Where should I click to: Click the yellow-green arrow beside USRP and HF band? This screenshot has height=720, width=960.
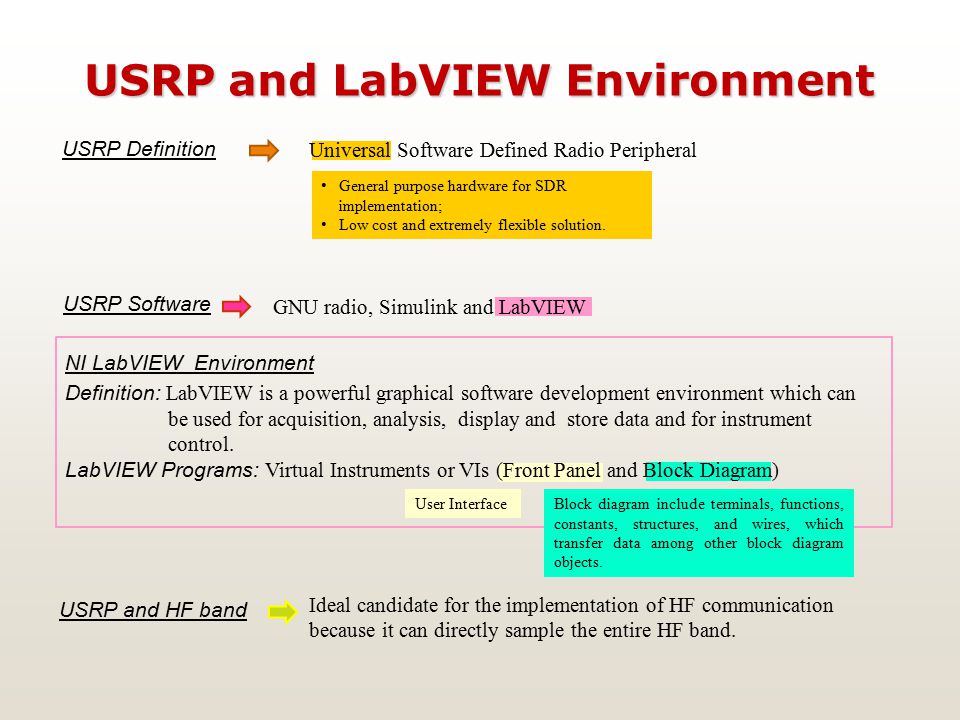(x=282, y=611)
